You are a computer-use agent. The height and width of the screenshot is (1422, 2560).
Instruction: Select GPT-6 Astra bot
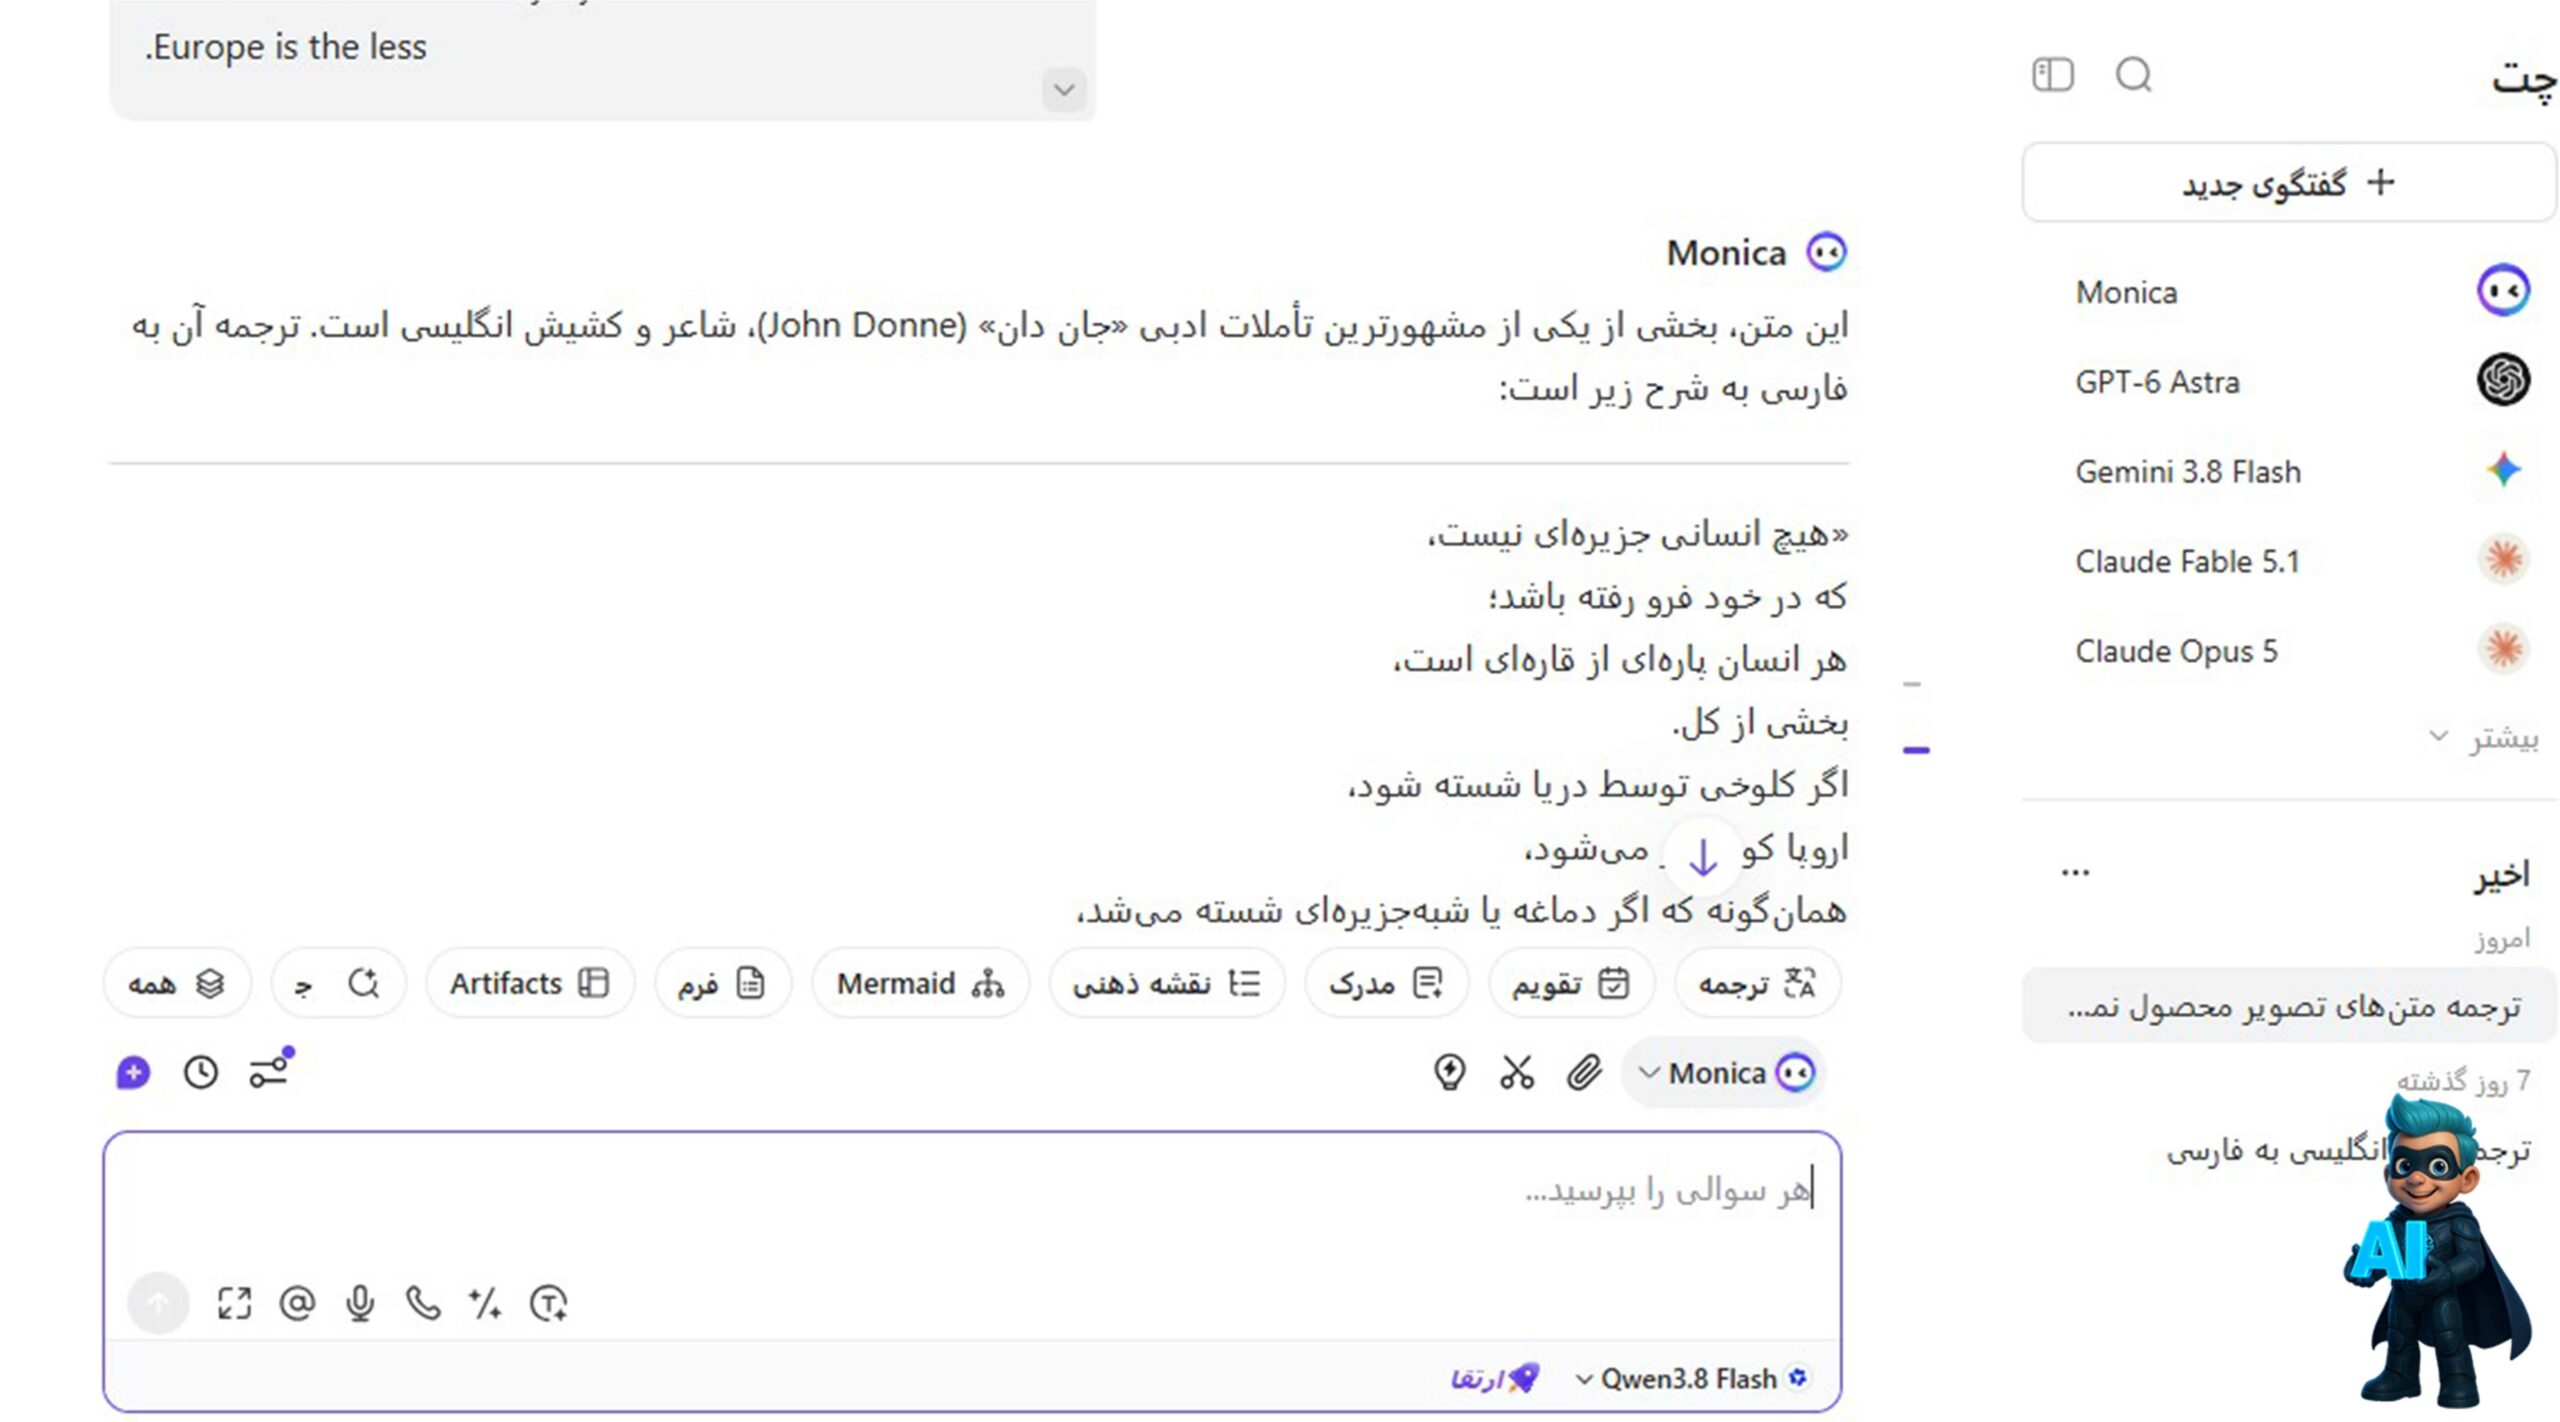pos(2288,381)
